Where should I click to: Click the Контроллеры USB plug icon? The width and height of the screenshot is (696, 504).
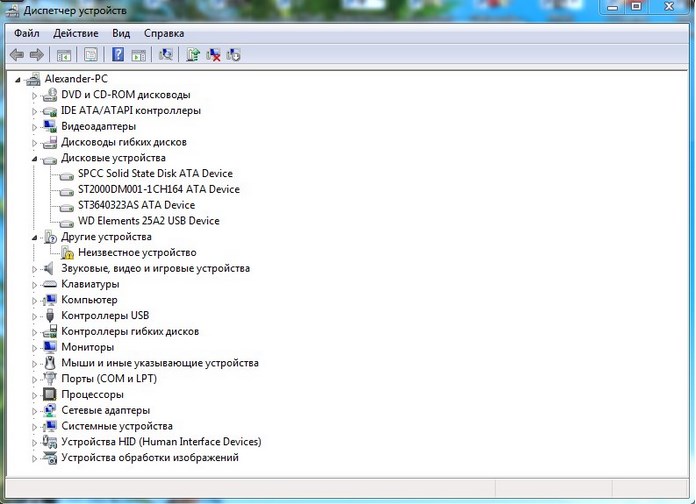pos(50,316)
